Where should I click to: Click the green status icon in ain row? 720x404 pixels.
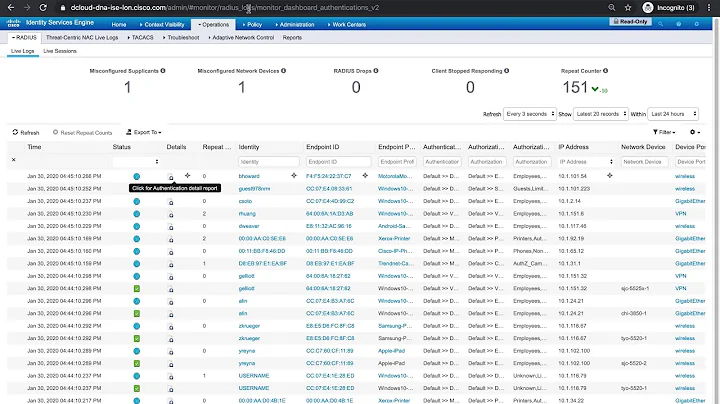click(136, 314)
